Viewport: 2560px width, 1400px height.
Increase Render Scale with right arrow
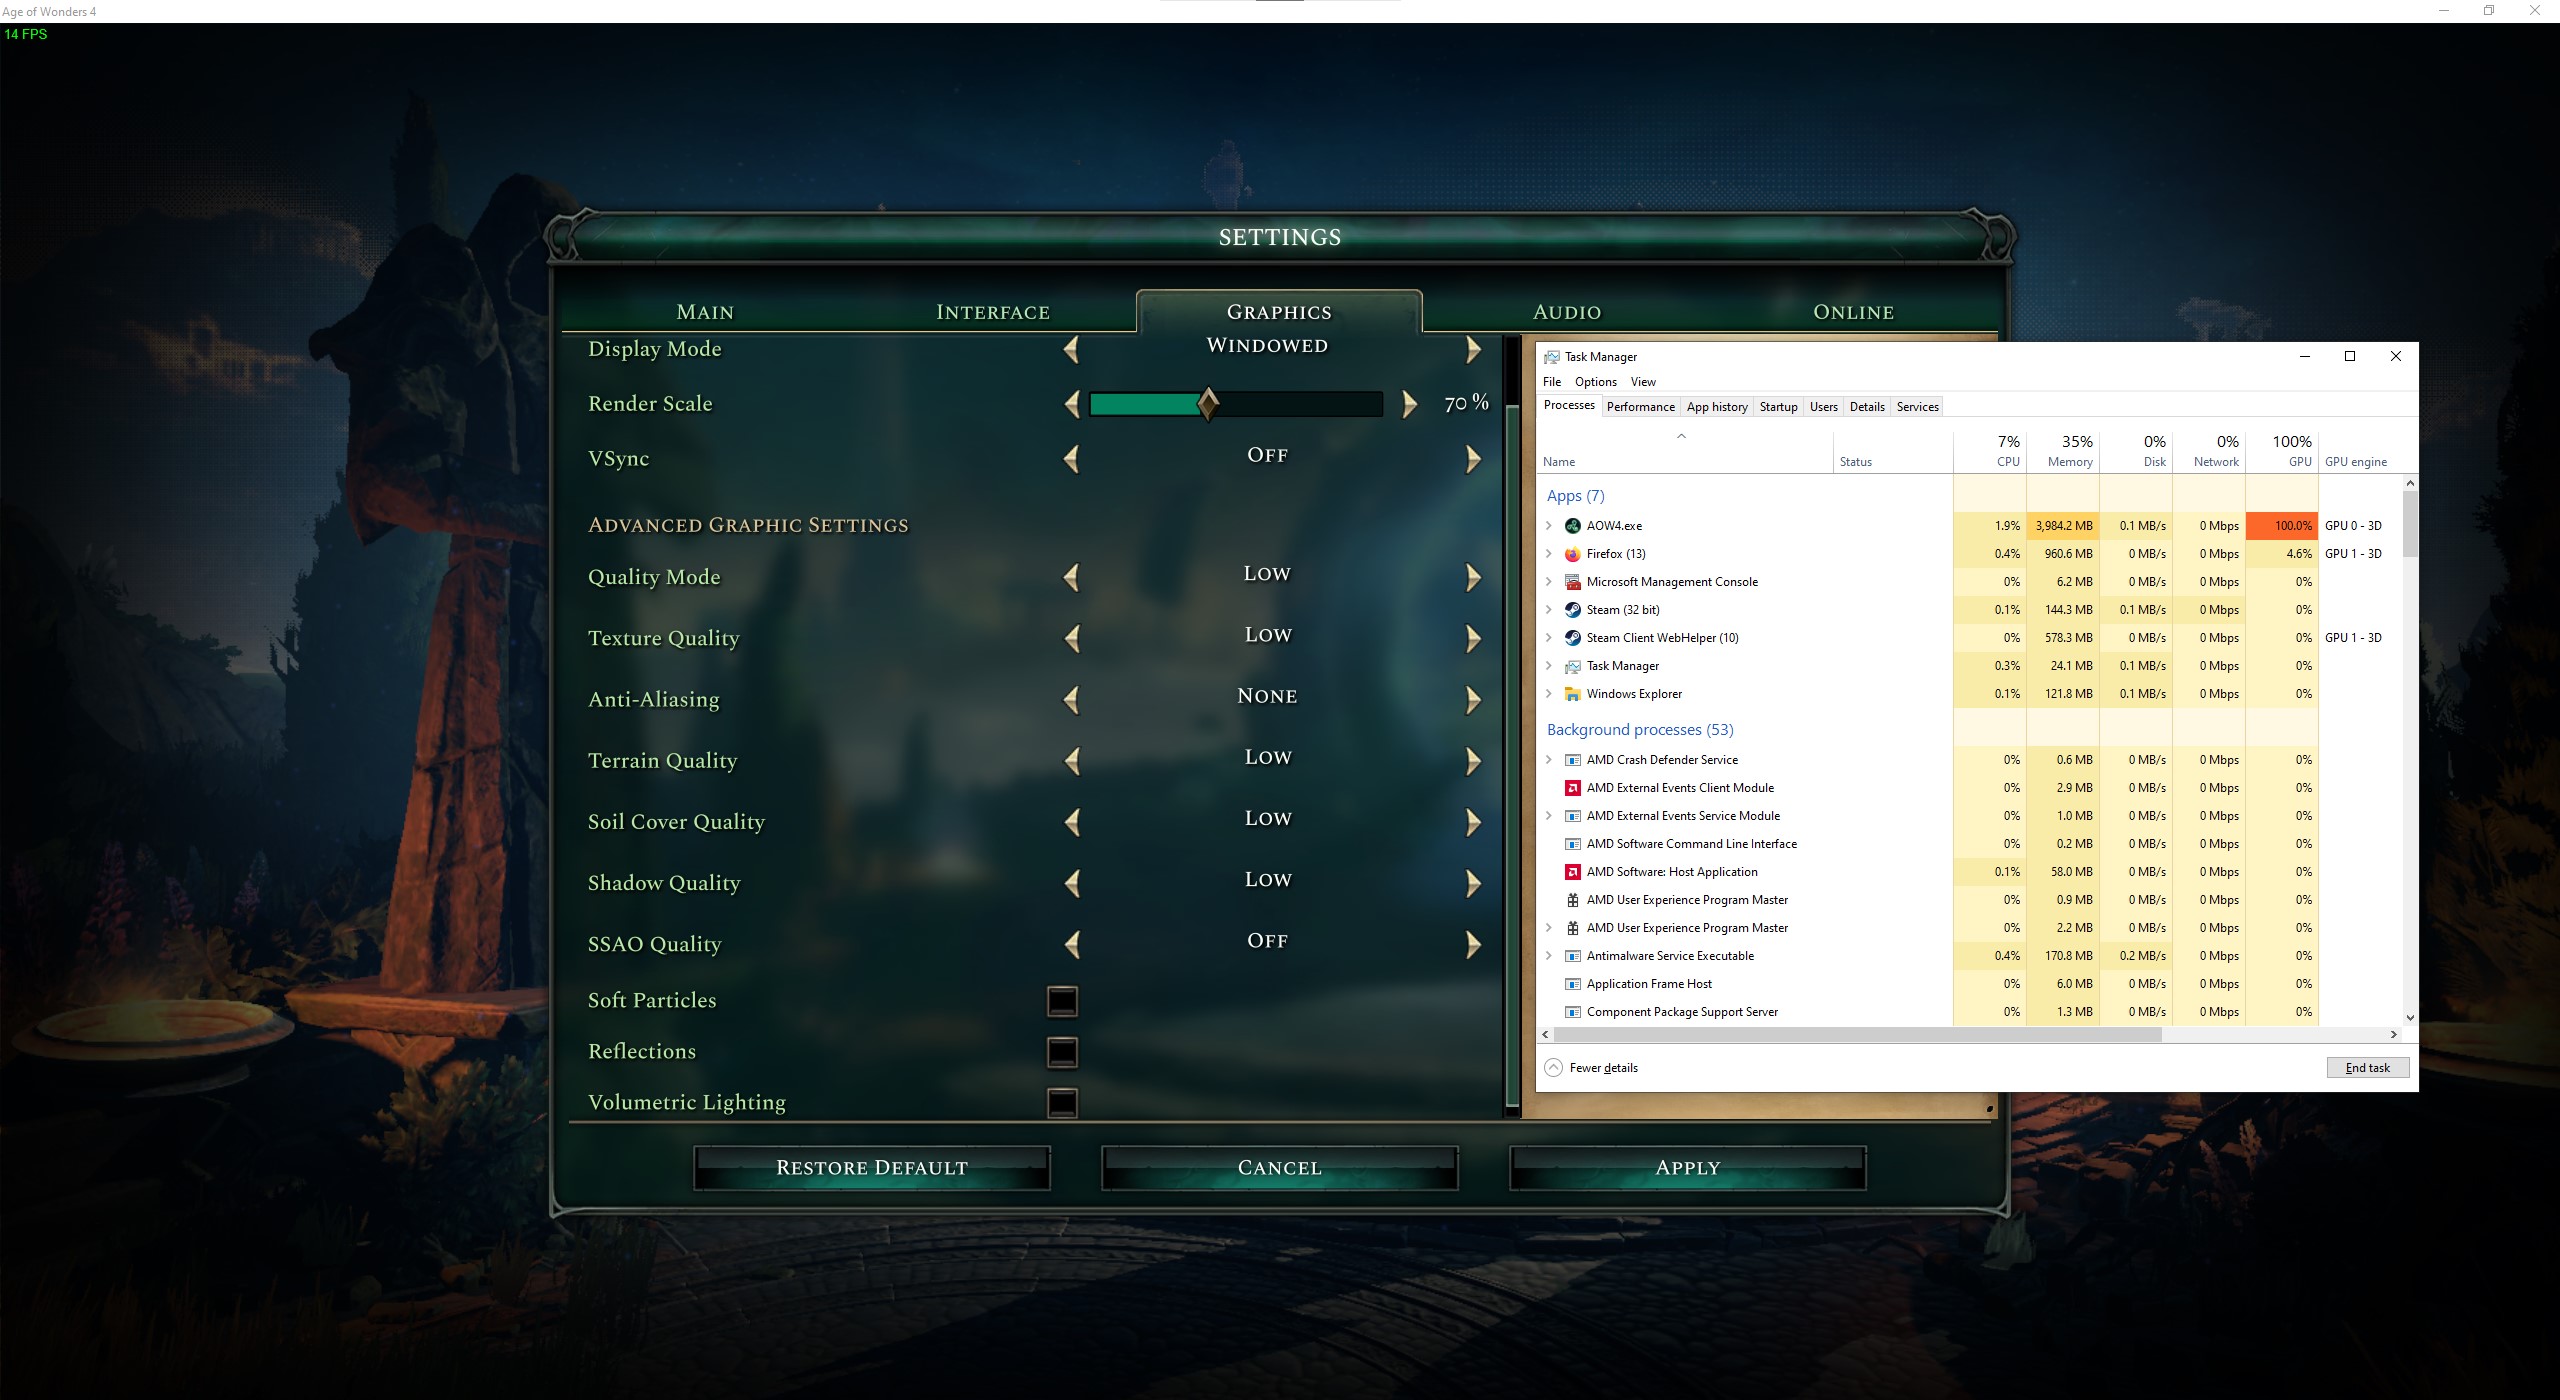click(1409, 404)
